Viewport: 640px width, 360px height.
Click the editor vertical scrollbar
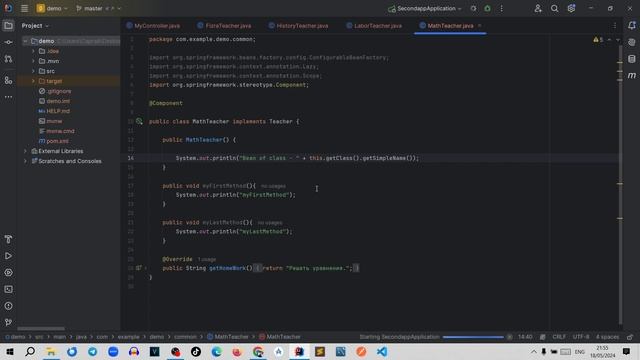pyautogui.click(x=620, y=184)
